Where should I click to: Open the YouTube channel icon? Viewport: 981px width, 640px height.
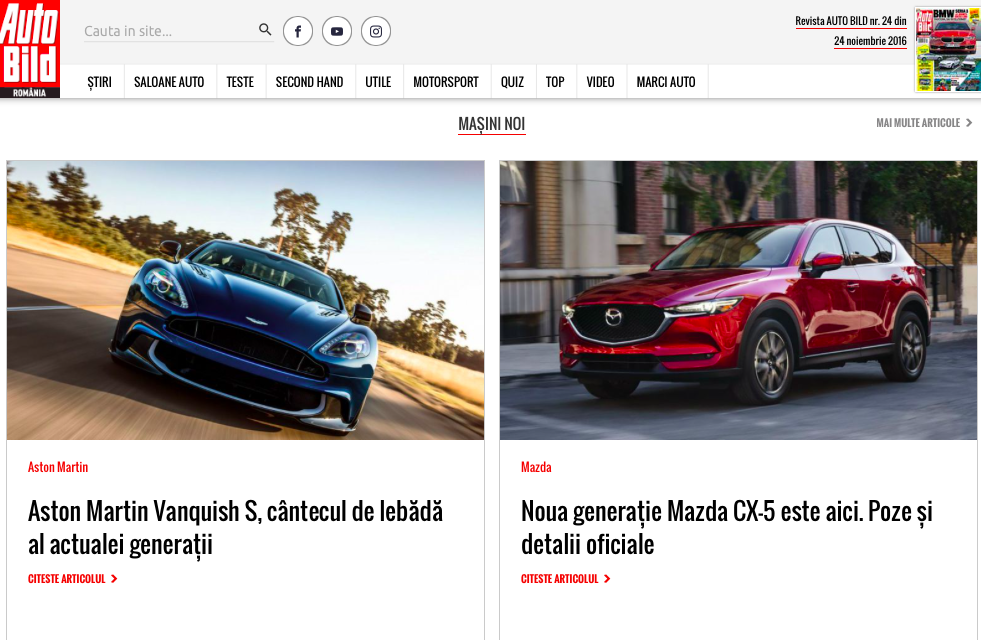click(x=337, y=31)
